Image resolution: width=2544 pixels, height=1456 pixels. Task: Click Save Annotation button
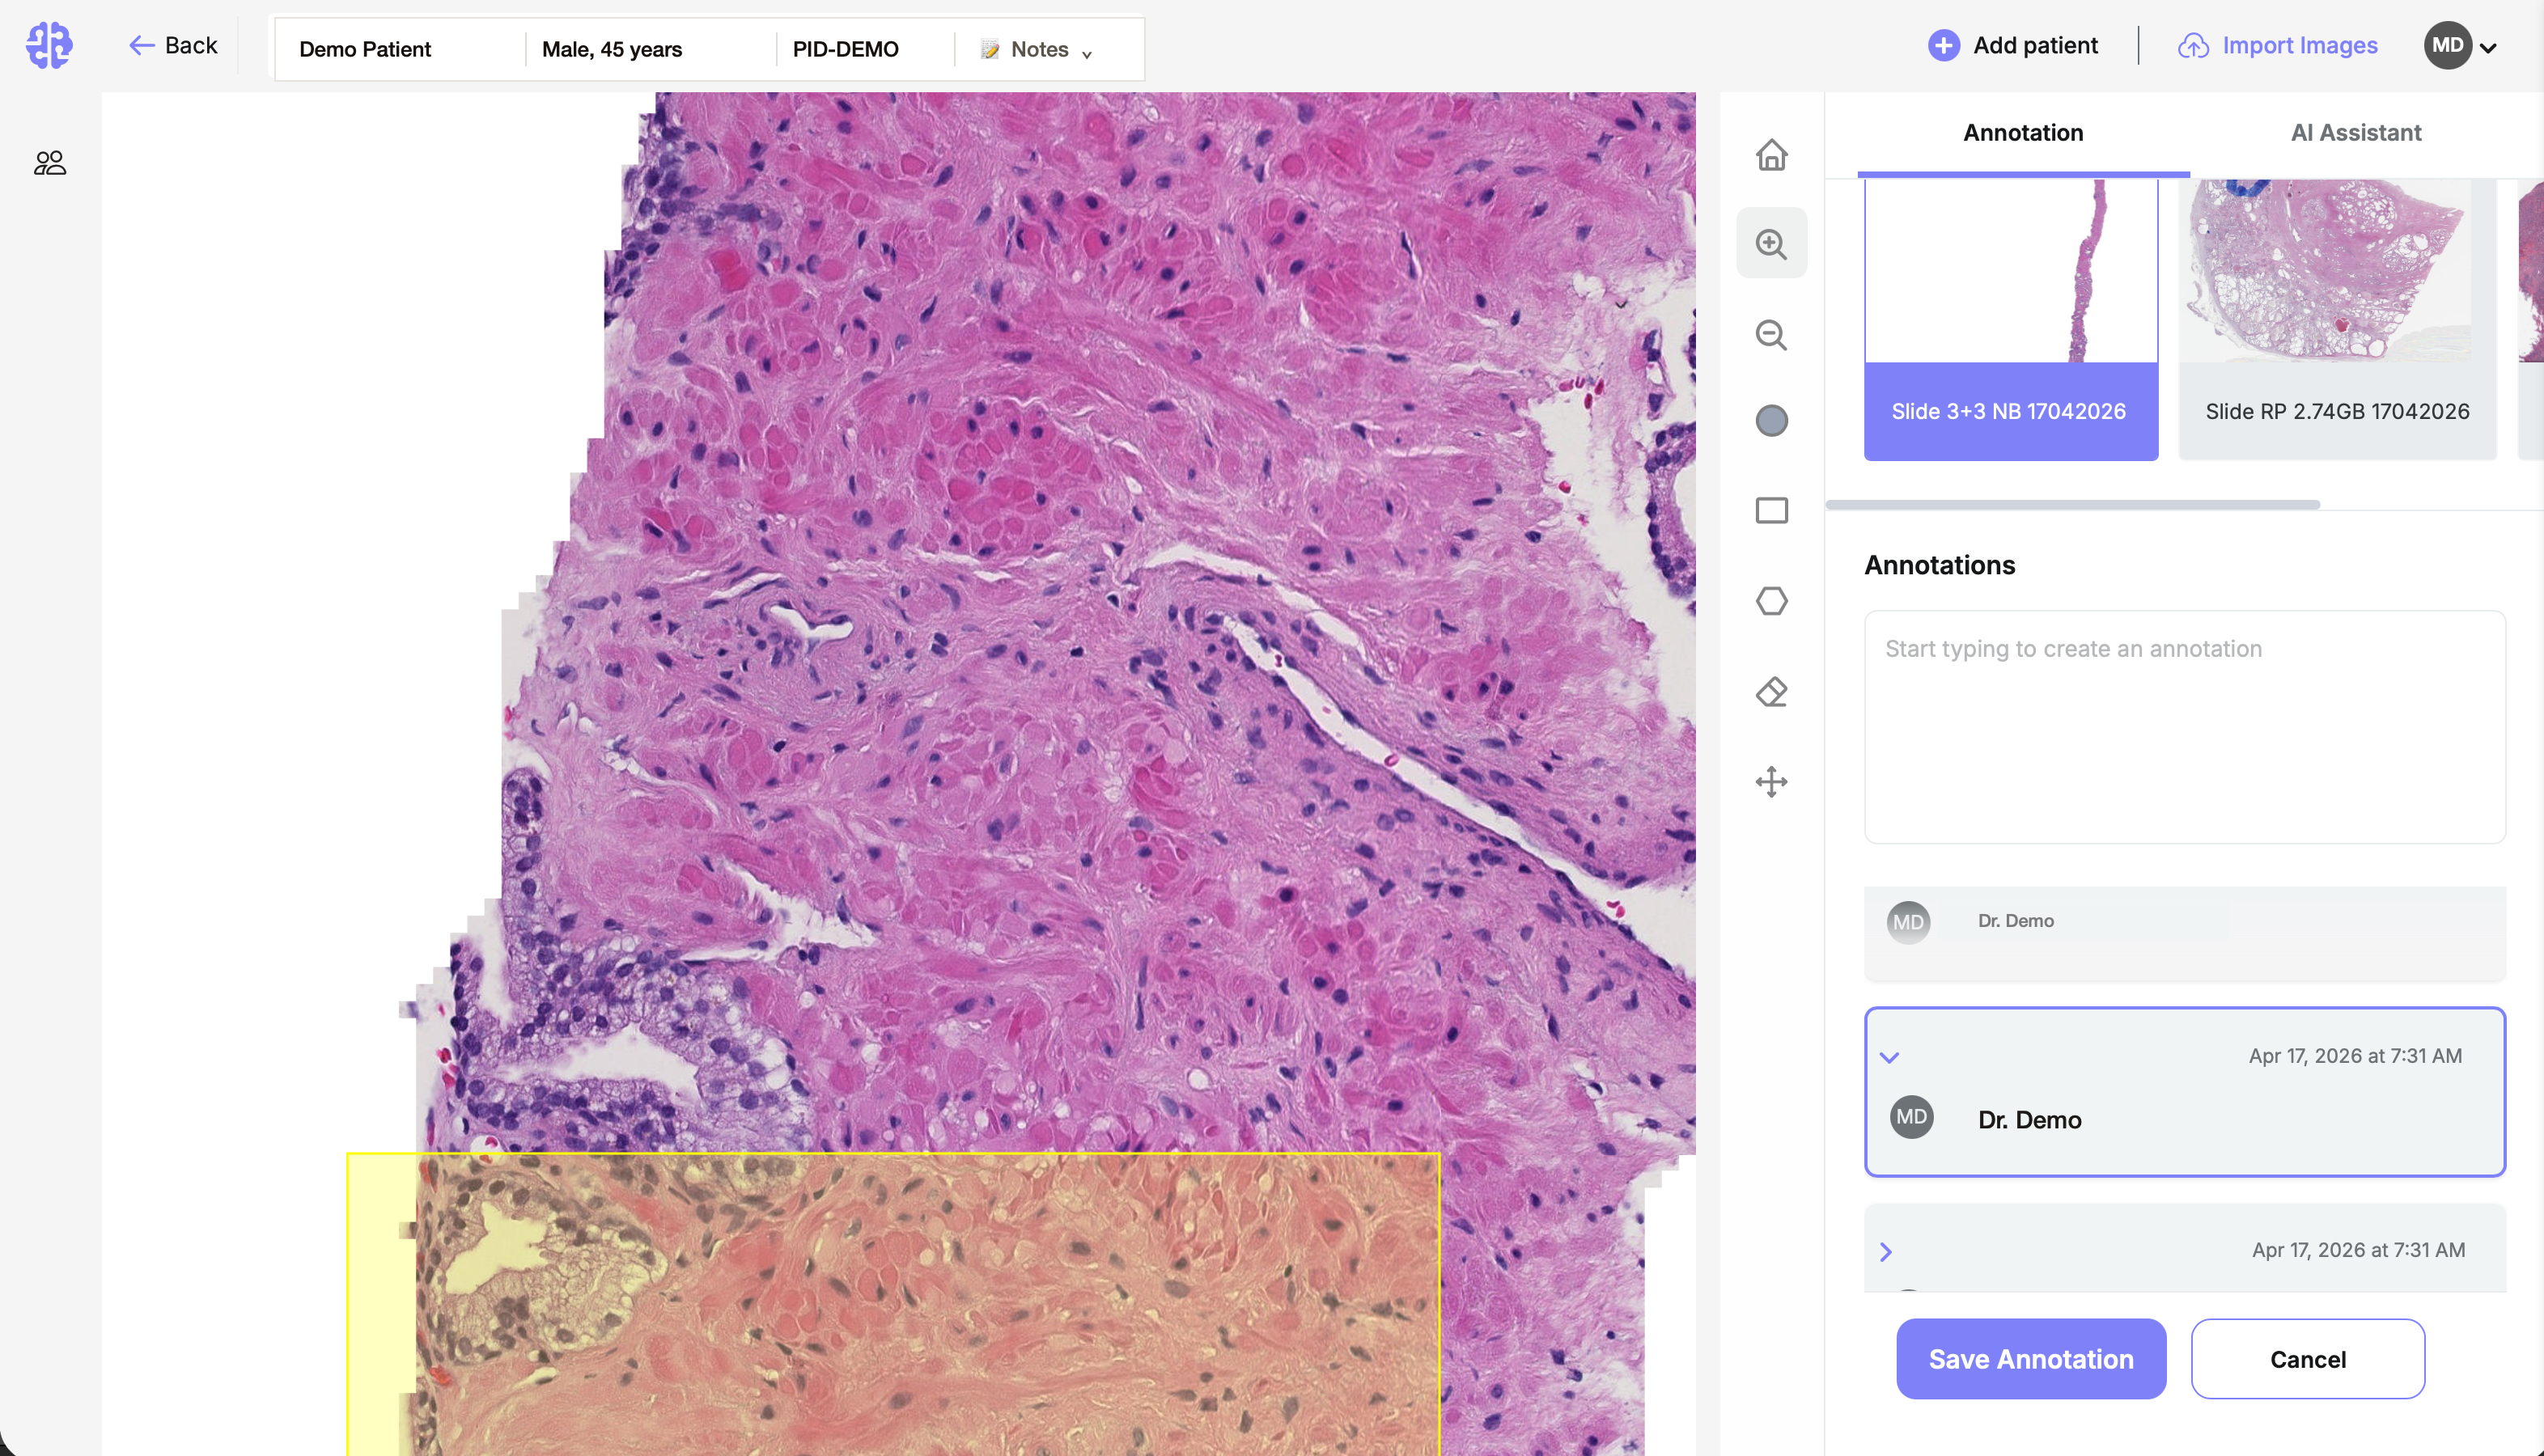pos(2031,1359)
